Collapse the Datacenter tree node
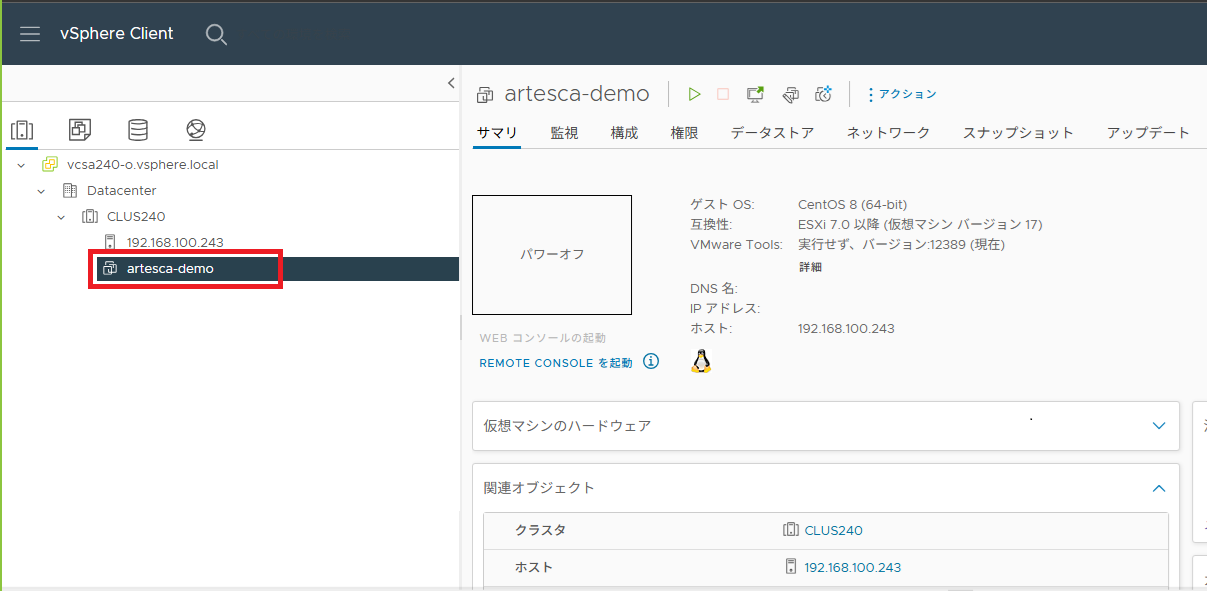This screenshot has height=591, width=1207. (x=41, y=190)
